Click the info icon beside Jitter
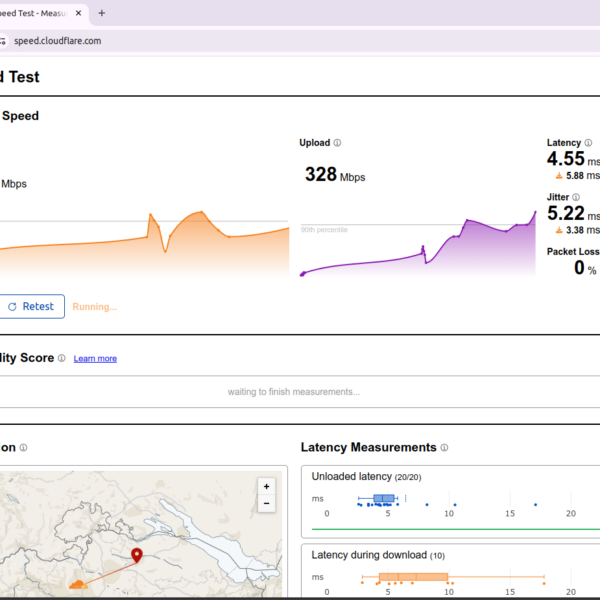The height and width of the screenshot is (600, 600). 576,197
